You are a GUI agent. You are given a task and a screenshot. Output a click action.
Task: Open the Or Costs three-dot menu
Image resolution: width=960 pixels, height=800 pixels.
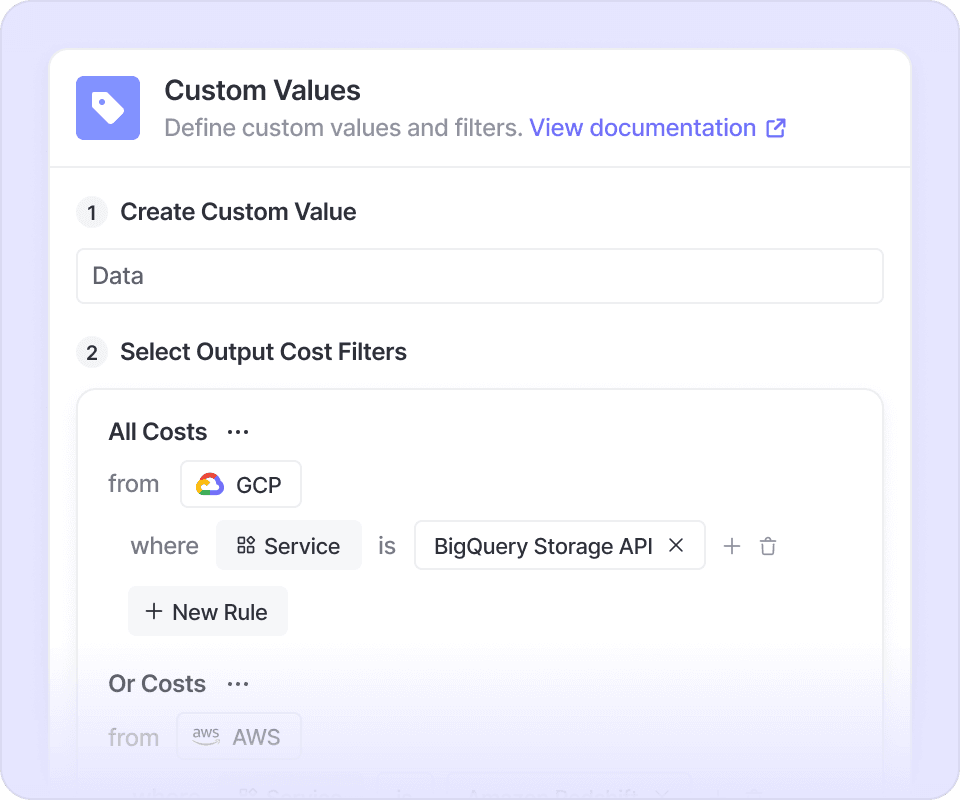pyautogui.click(x=238, y=684)
